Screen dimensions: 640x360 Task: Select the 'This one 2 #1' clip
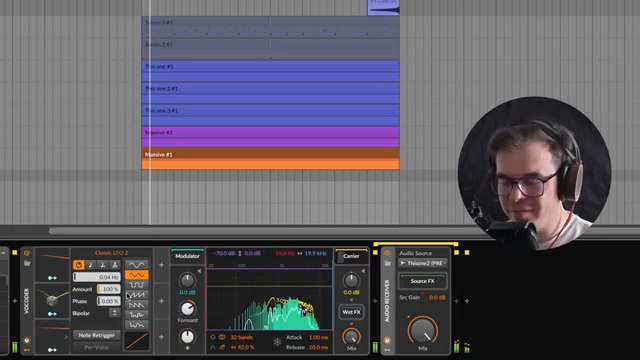[271, 93]
